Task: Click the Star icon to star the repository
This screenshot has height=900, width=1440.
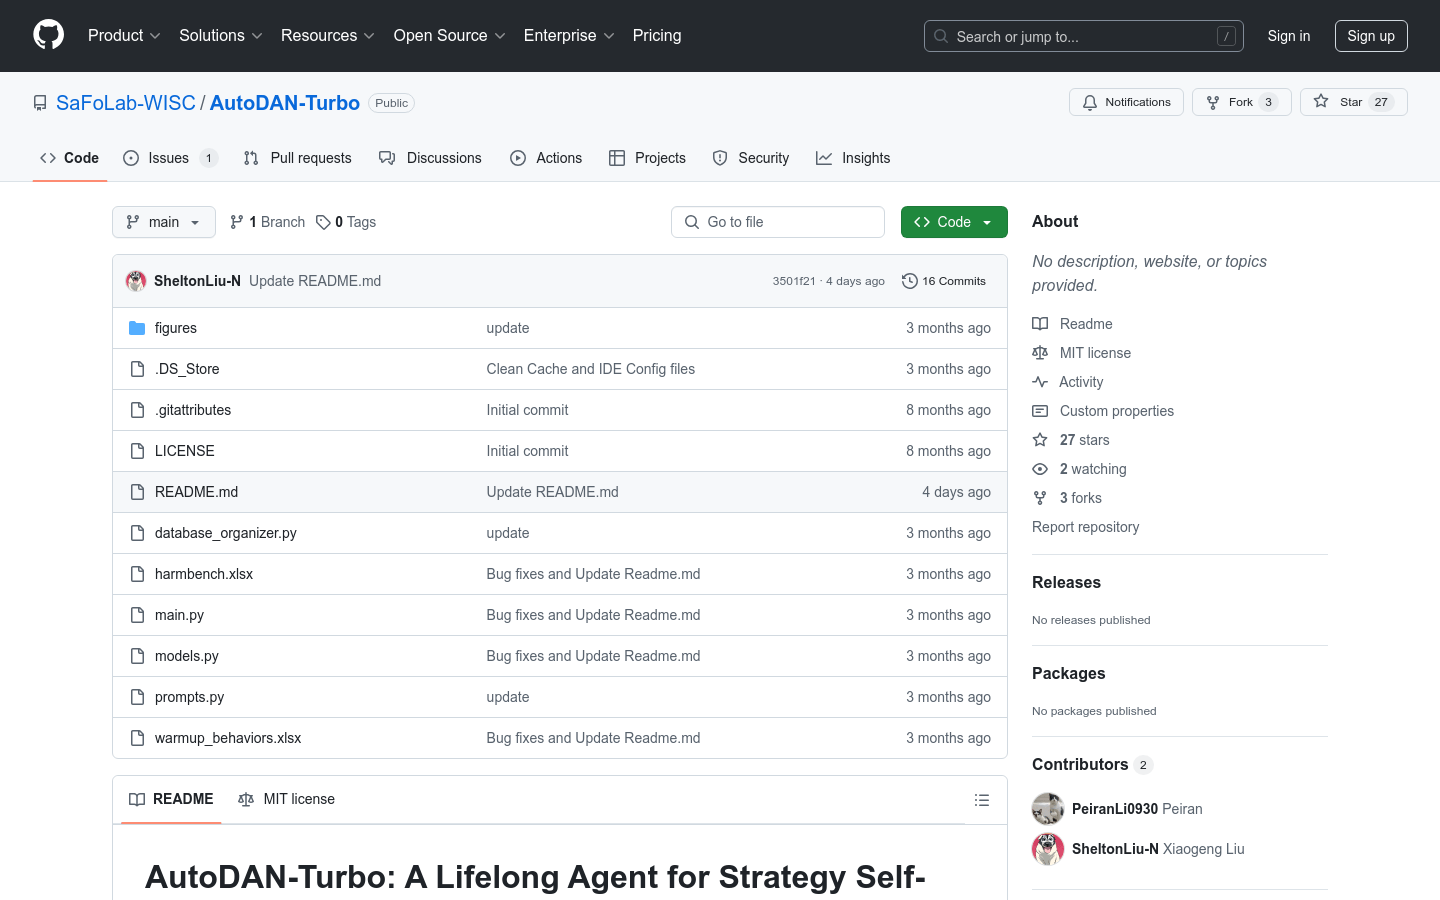Action: click(1321, 102)
